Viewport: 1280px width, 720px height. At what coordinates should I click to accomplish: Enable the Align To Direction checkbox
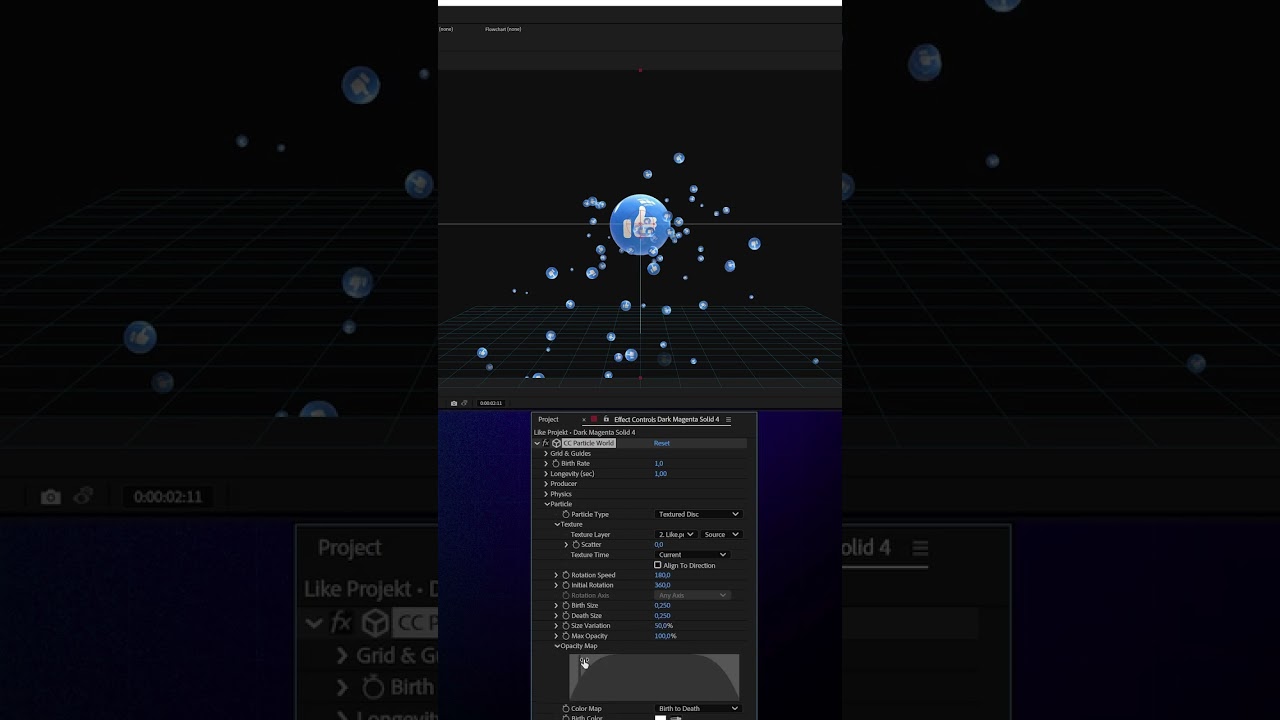[658, 565]
